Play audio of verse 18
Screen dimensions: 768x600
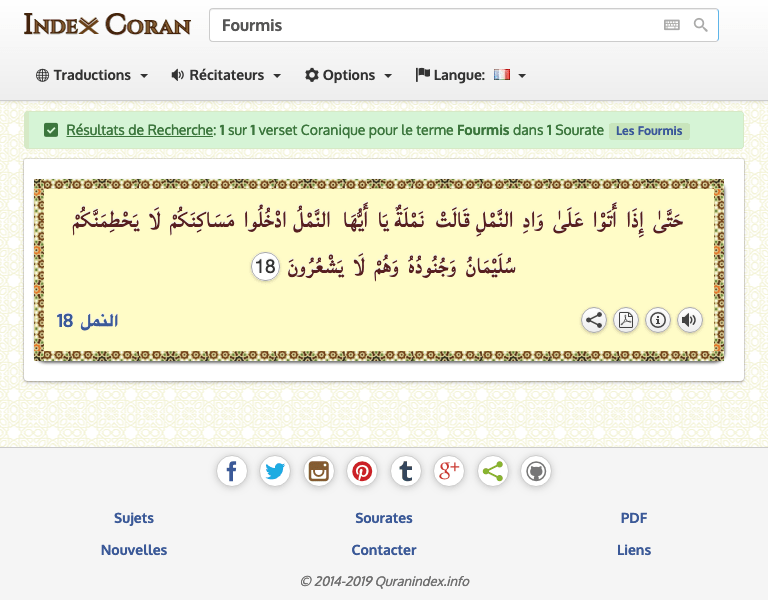tap(689, 320)
